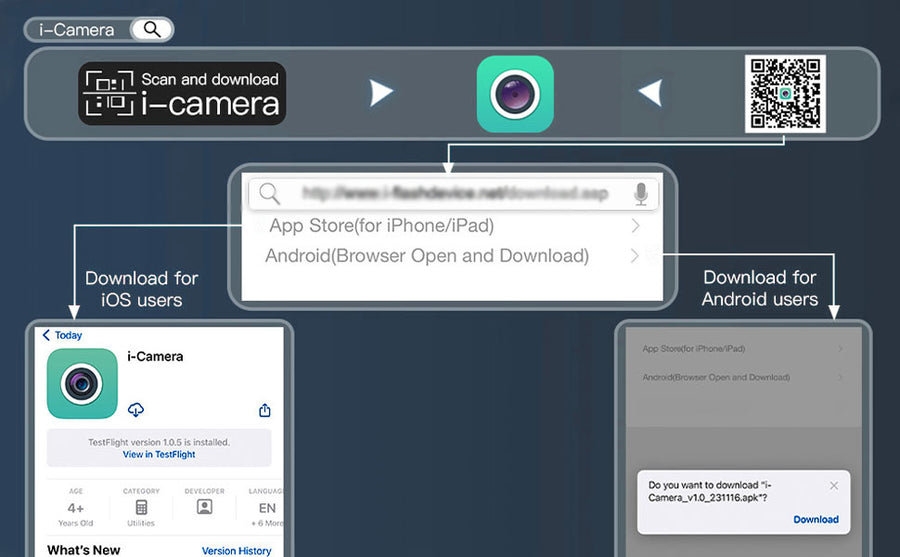
Task: Click the magnifier icon beside i-Camera label
Action: click(x=152, y=29)
